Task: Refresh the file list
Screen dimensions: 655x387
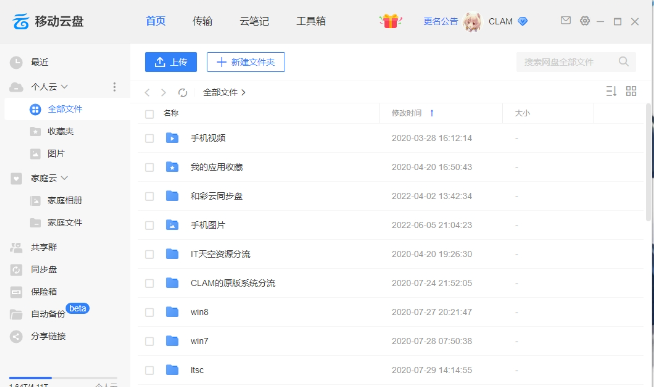Action: [183, 92]
